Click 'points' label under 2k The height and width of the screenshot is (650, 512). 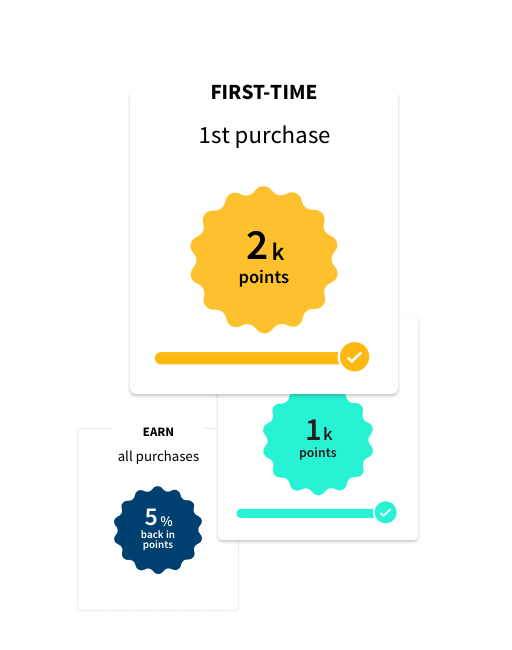(x=264, y=278)
